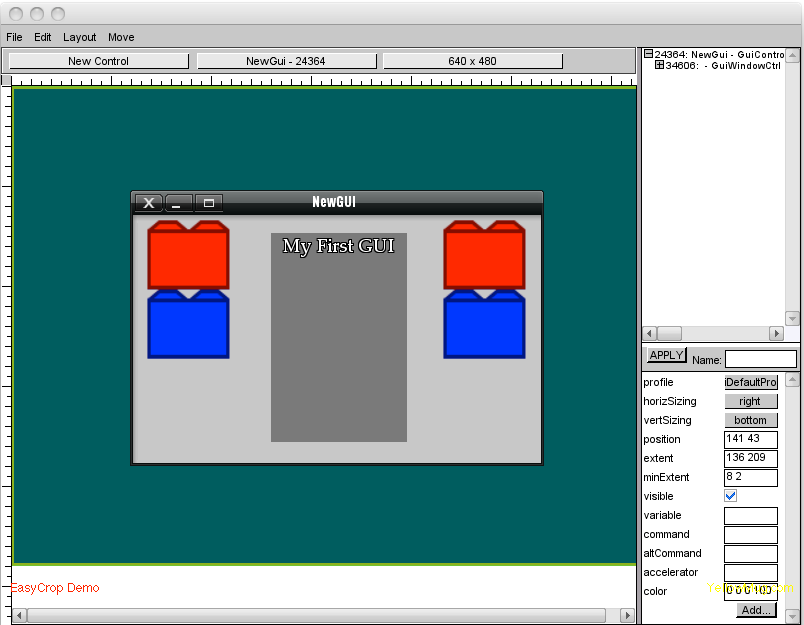Collapse the 24364 NewGui tree node

point(648,55)
